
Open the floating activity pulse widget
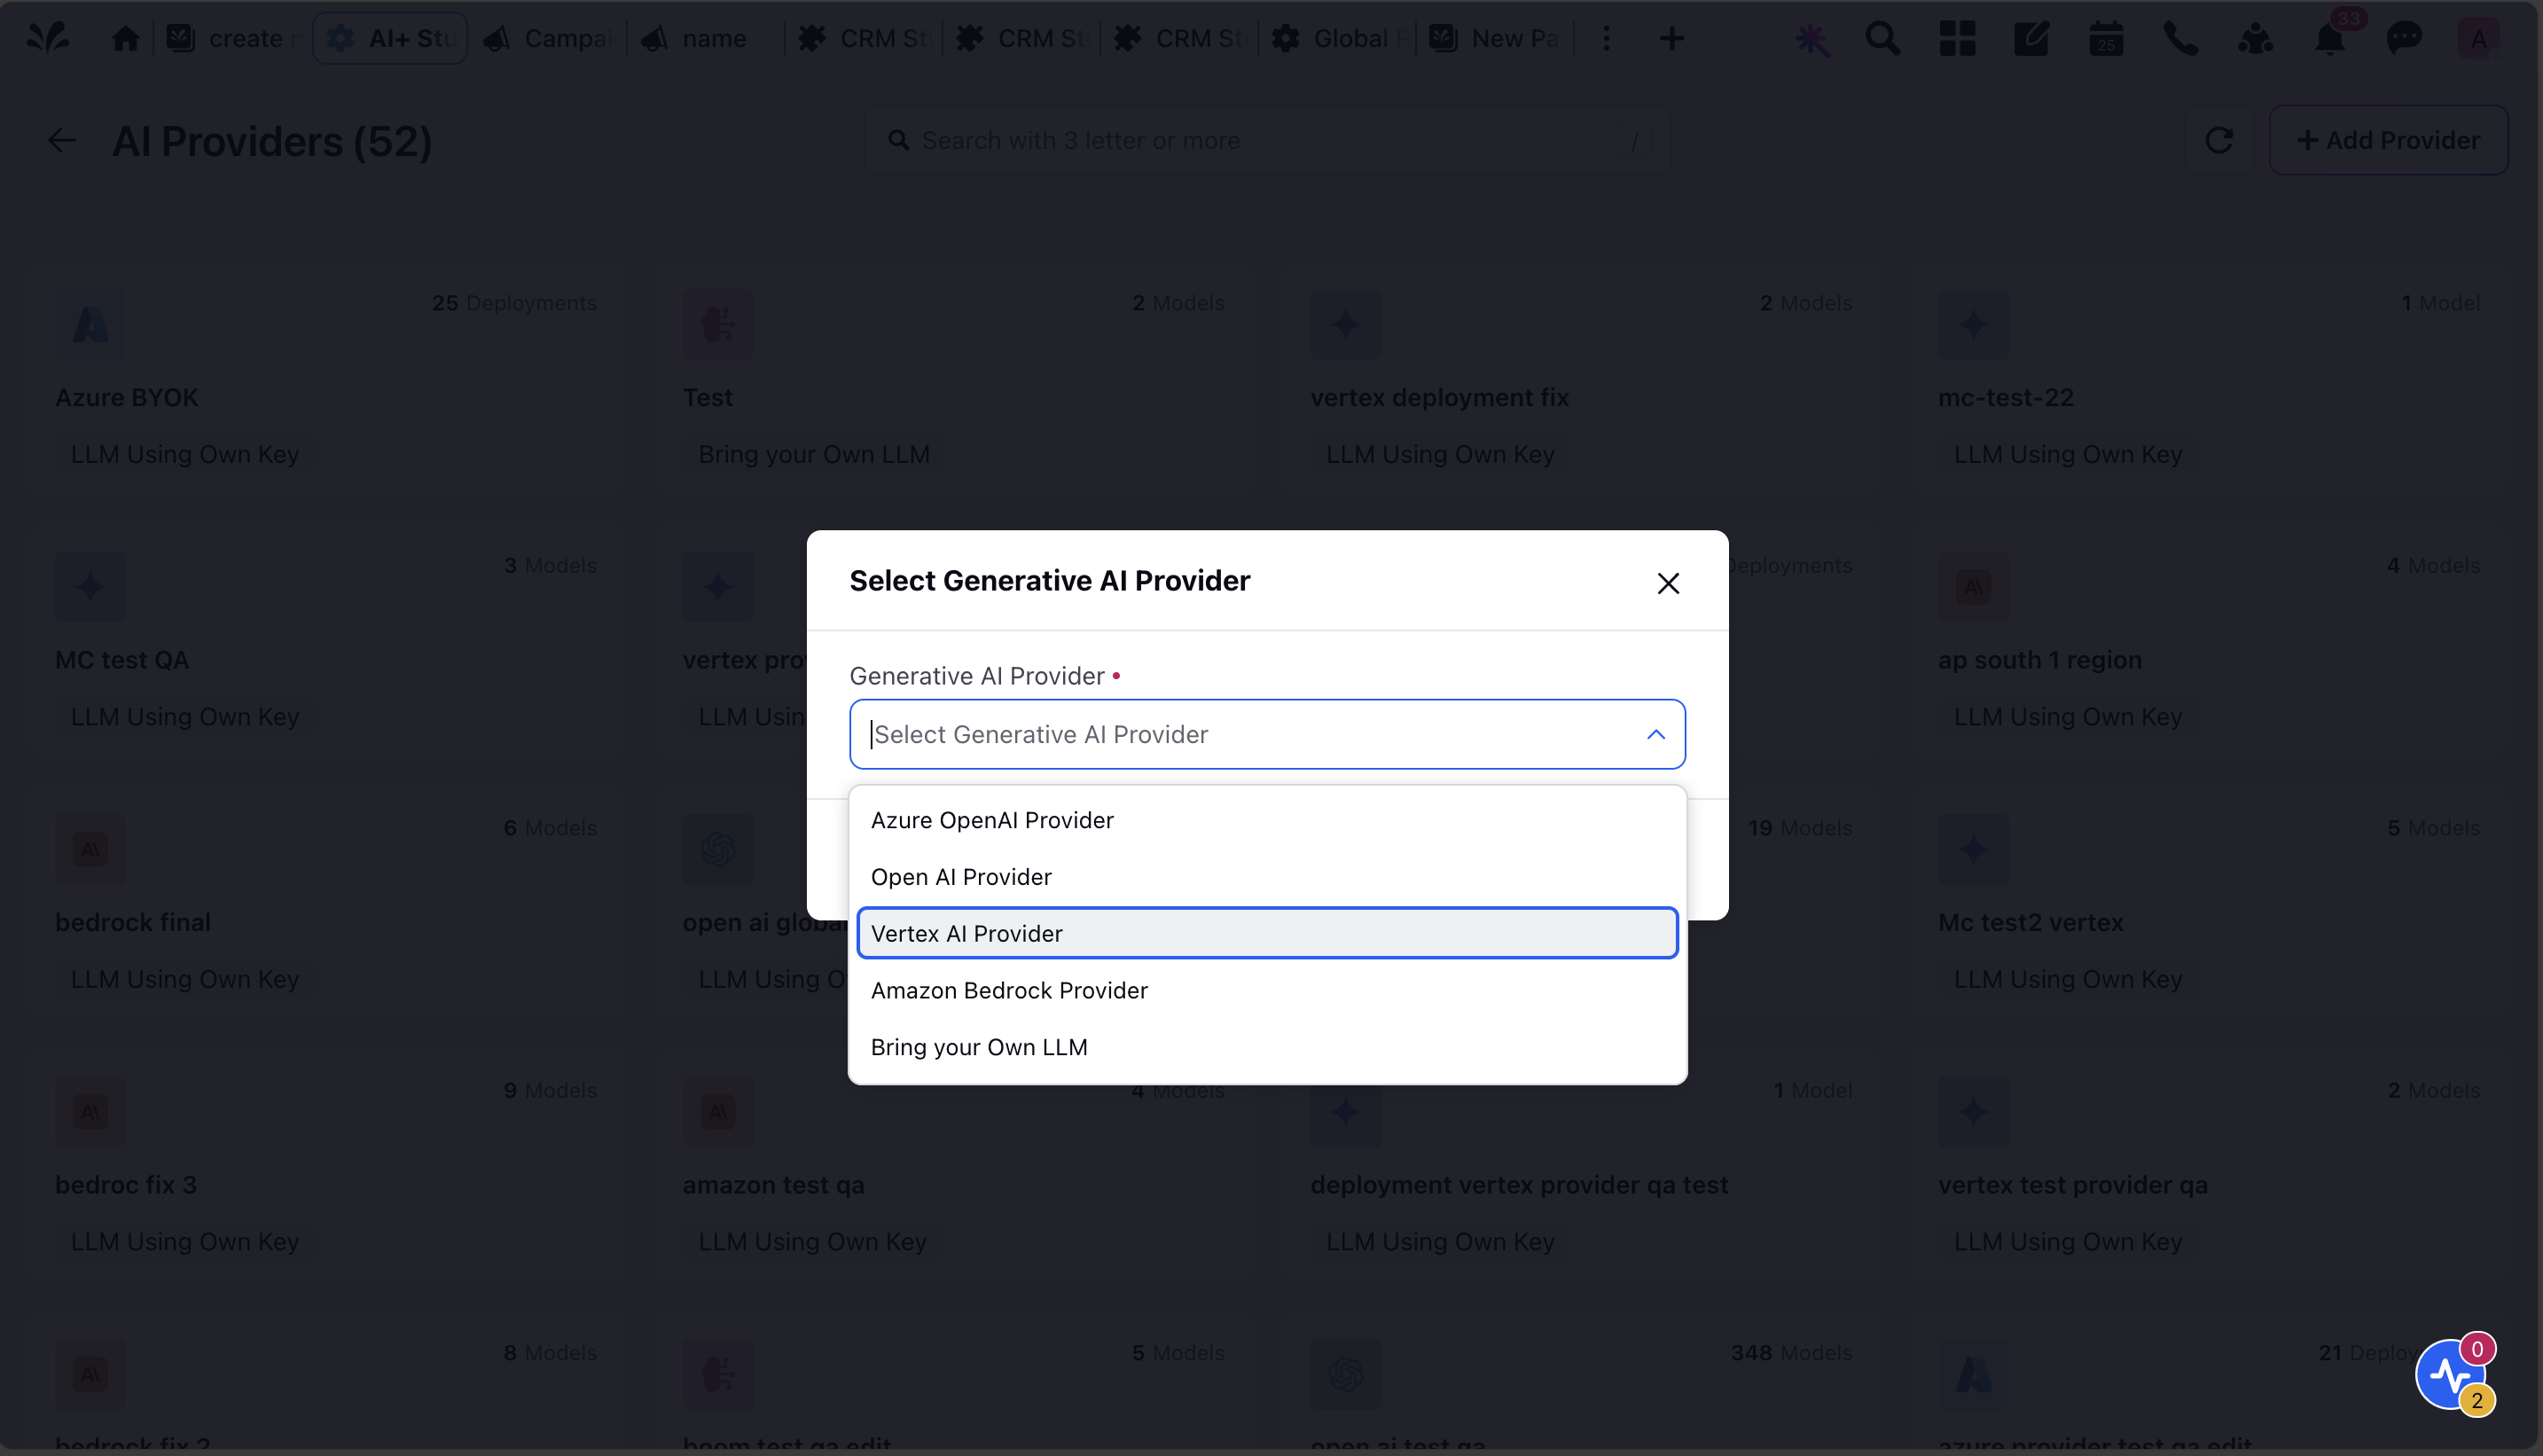click(x=2451, y=1374)
